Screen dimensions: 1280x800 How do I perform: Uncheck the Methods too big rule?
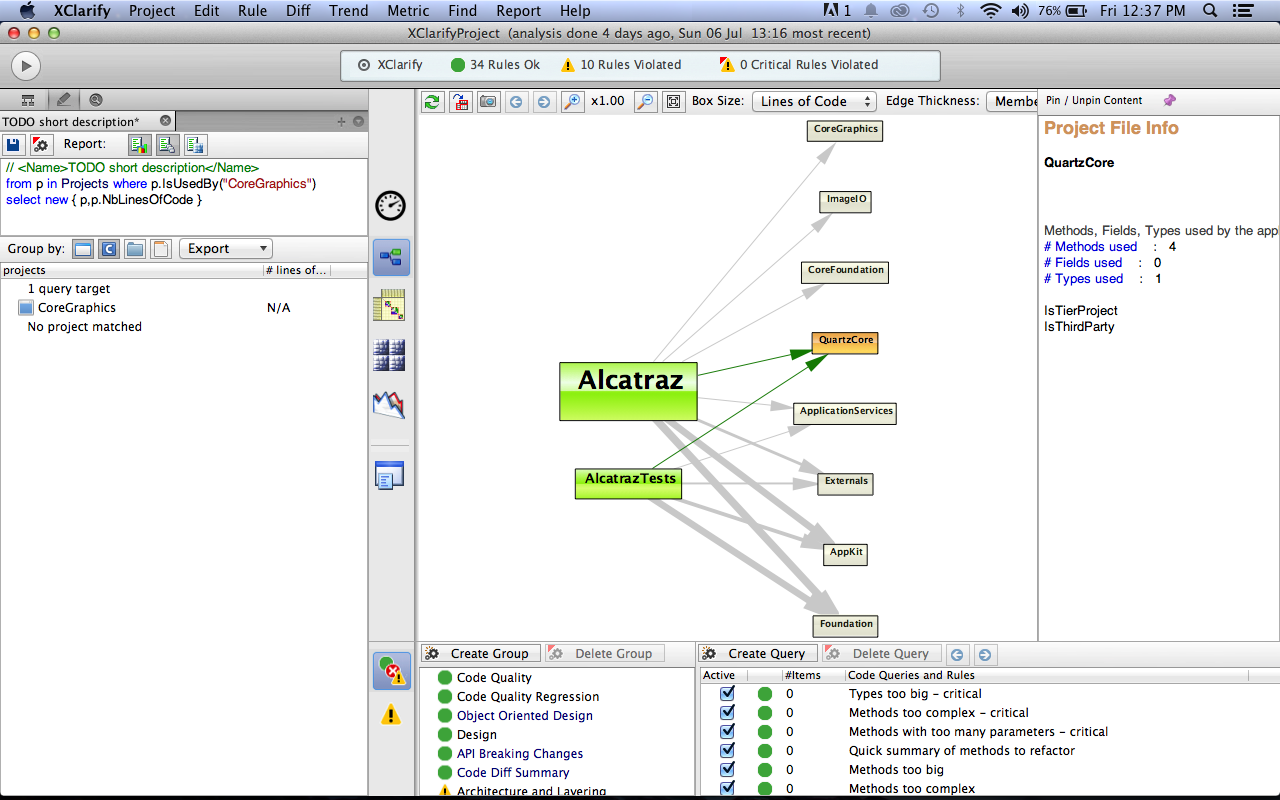727,769
